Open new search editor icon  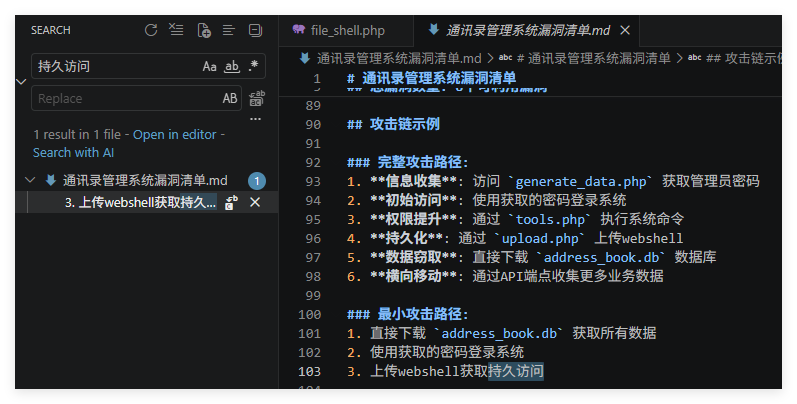coord(204,30)
